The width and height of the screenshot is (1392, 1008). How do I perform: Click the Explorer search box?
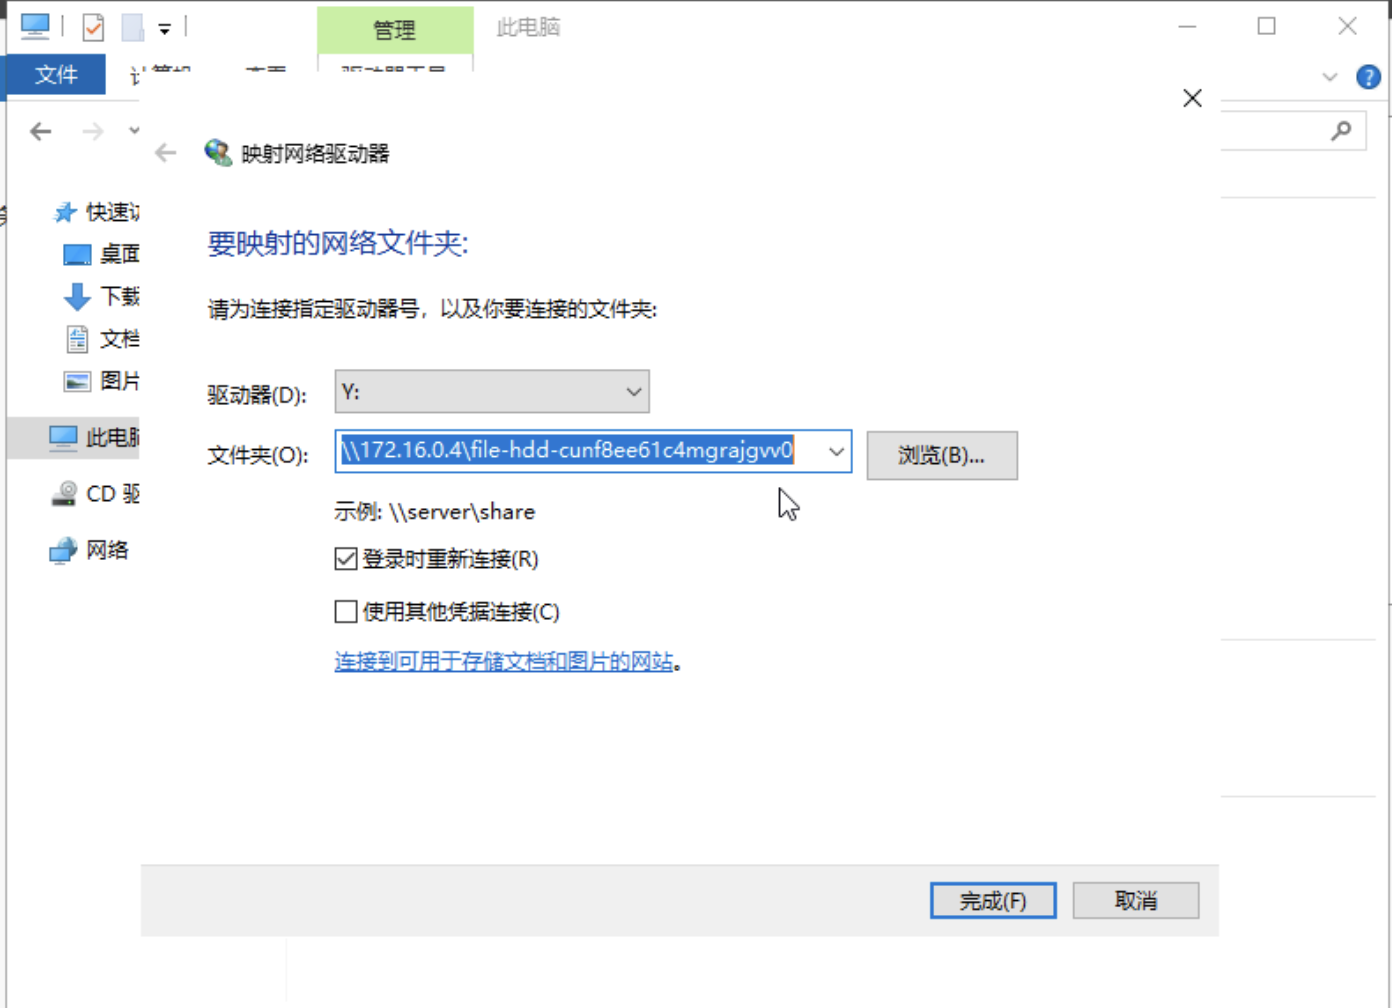point(1294,130)
